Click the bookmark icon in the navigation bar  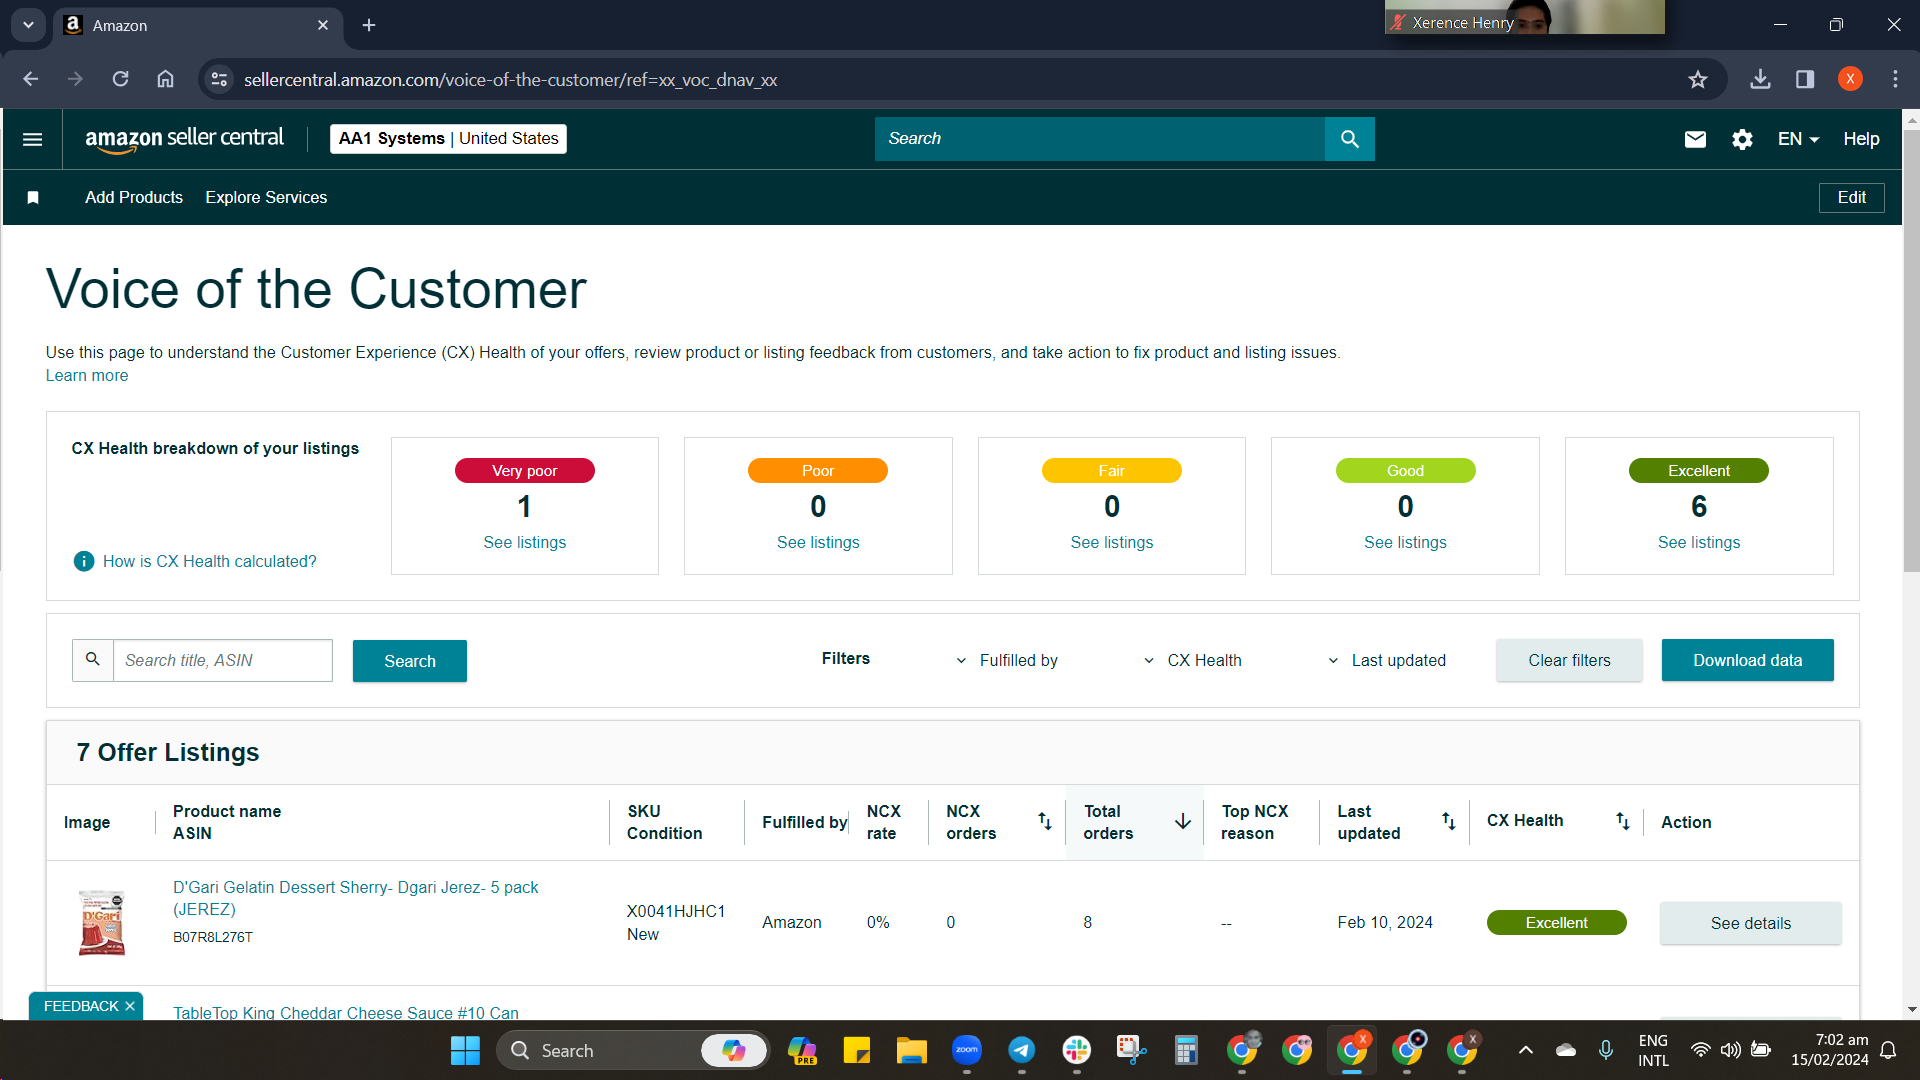33,198
